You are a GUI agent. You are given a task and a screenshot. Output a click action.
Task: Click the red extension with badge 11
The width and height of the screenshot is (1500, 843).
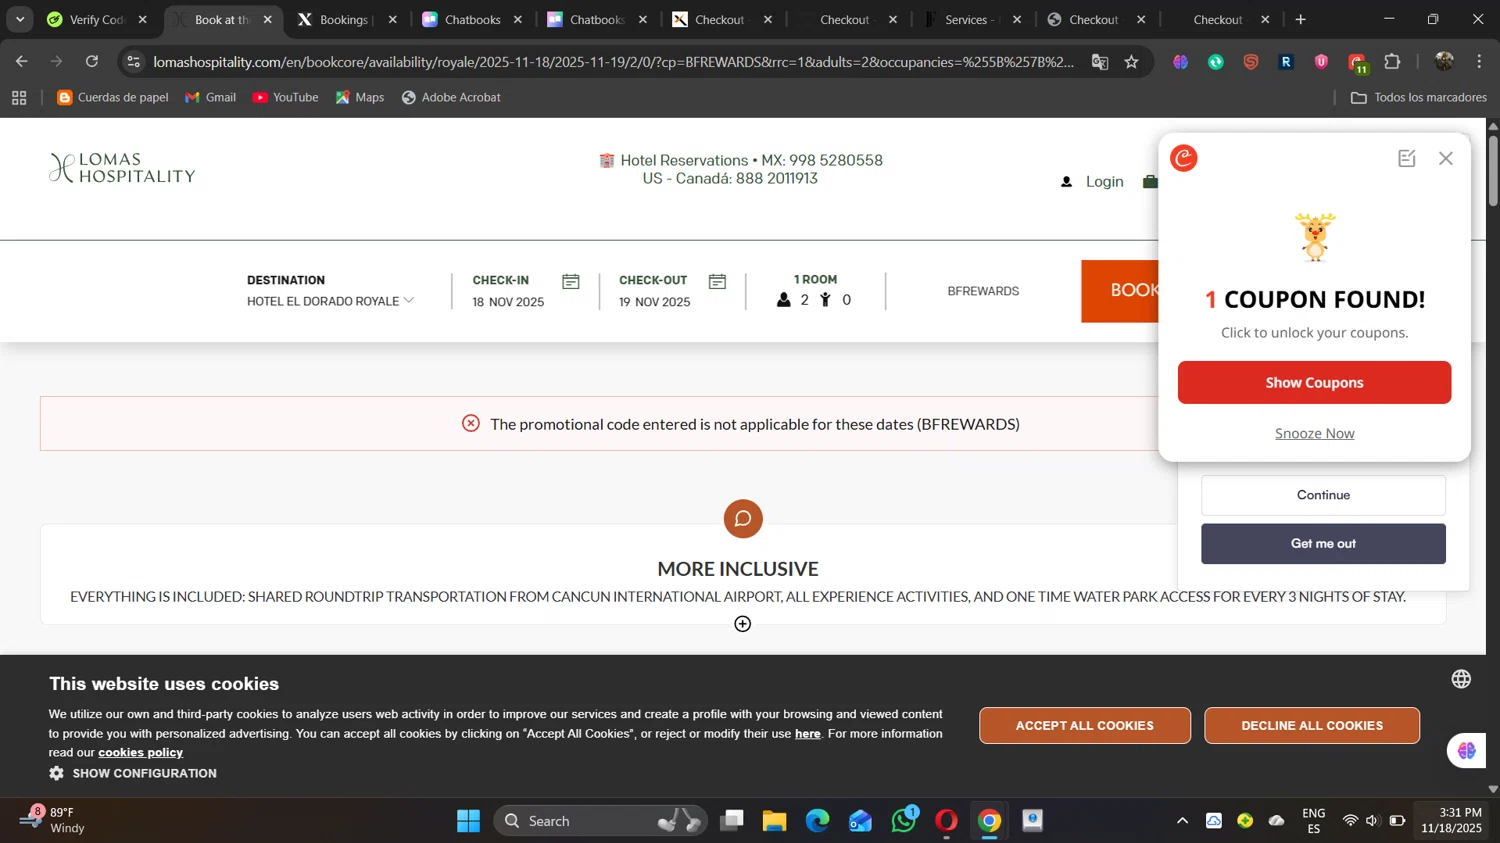1357,63
